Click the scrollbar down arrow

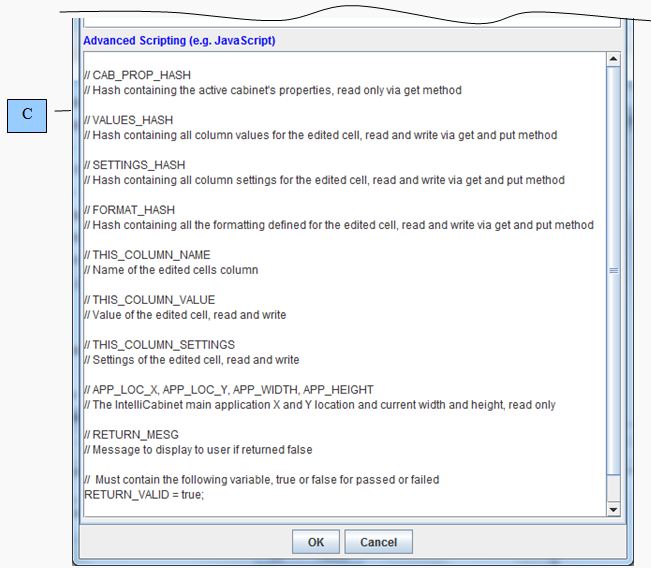pyautogui.click(x=613, y=510)
